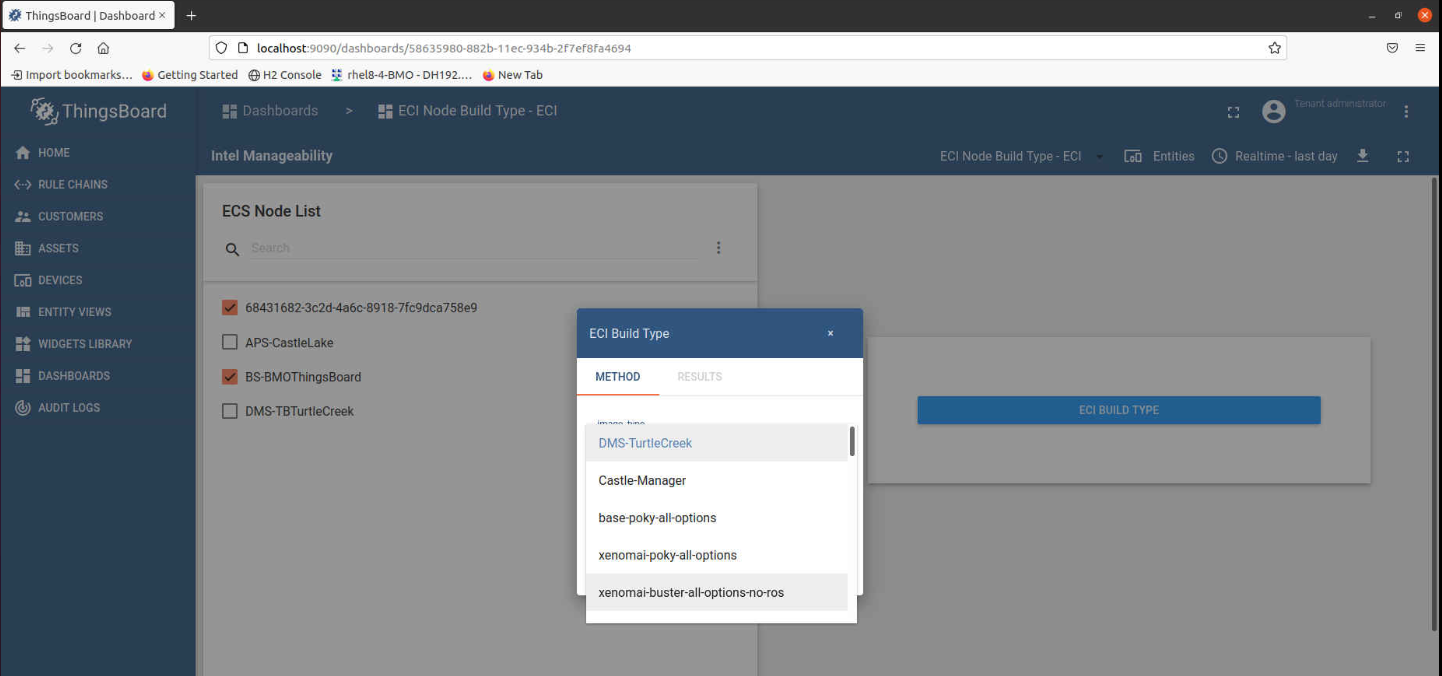This screenshot has height=676, width=1442.
Task: Open the New Tab bookmark
Action: (x=513, y=75)
